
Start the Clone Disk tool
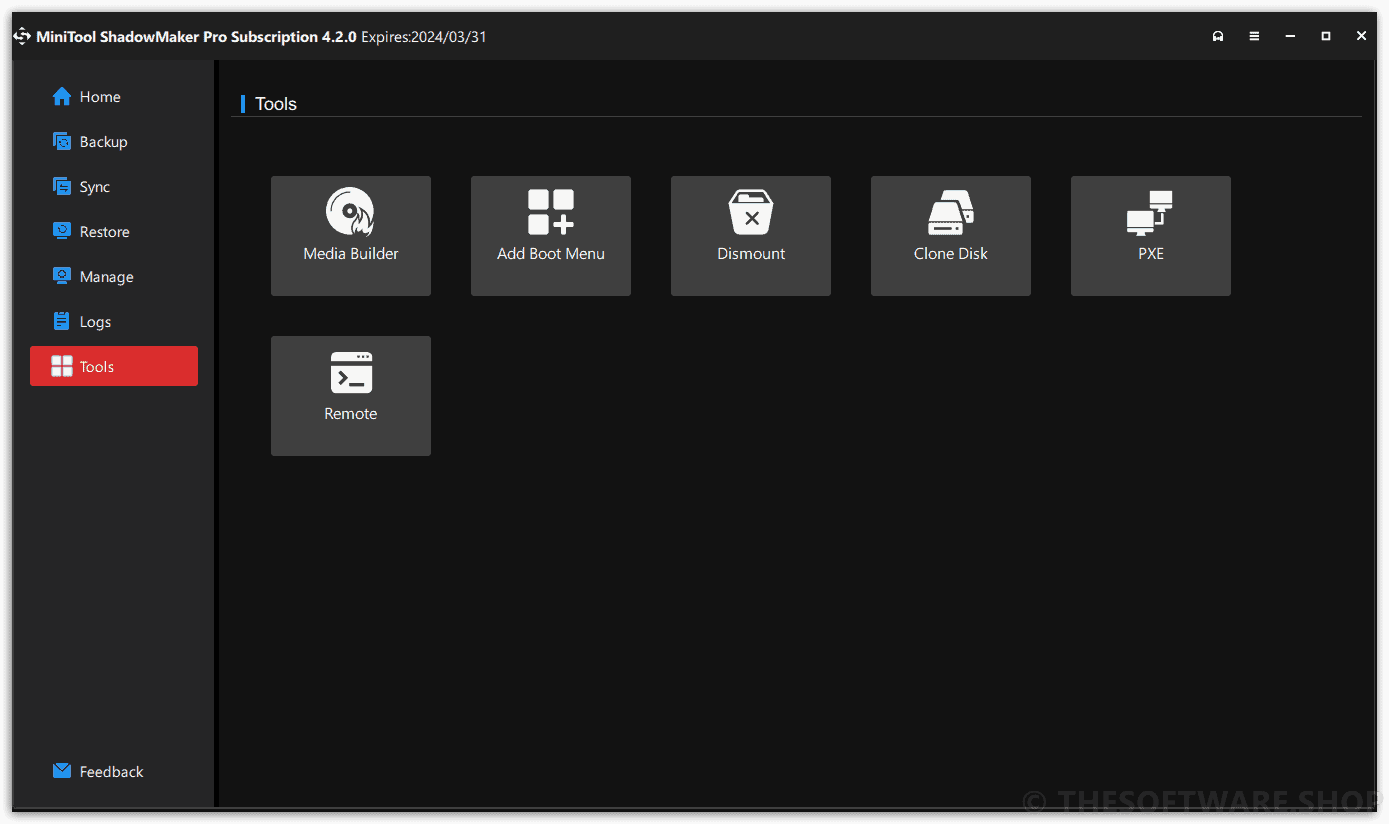pyautogui.click(x=951, y=236)
